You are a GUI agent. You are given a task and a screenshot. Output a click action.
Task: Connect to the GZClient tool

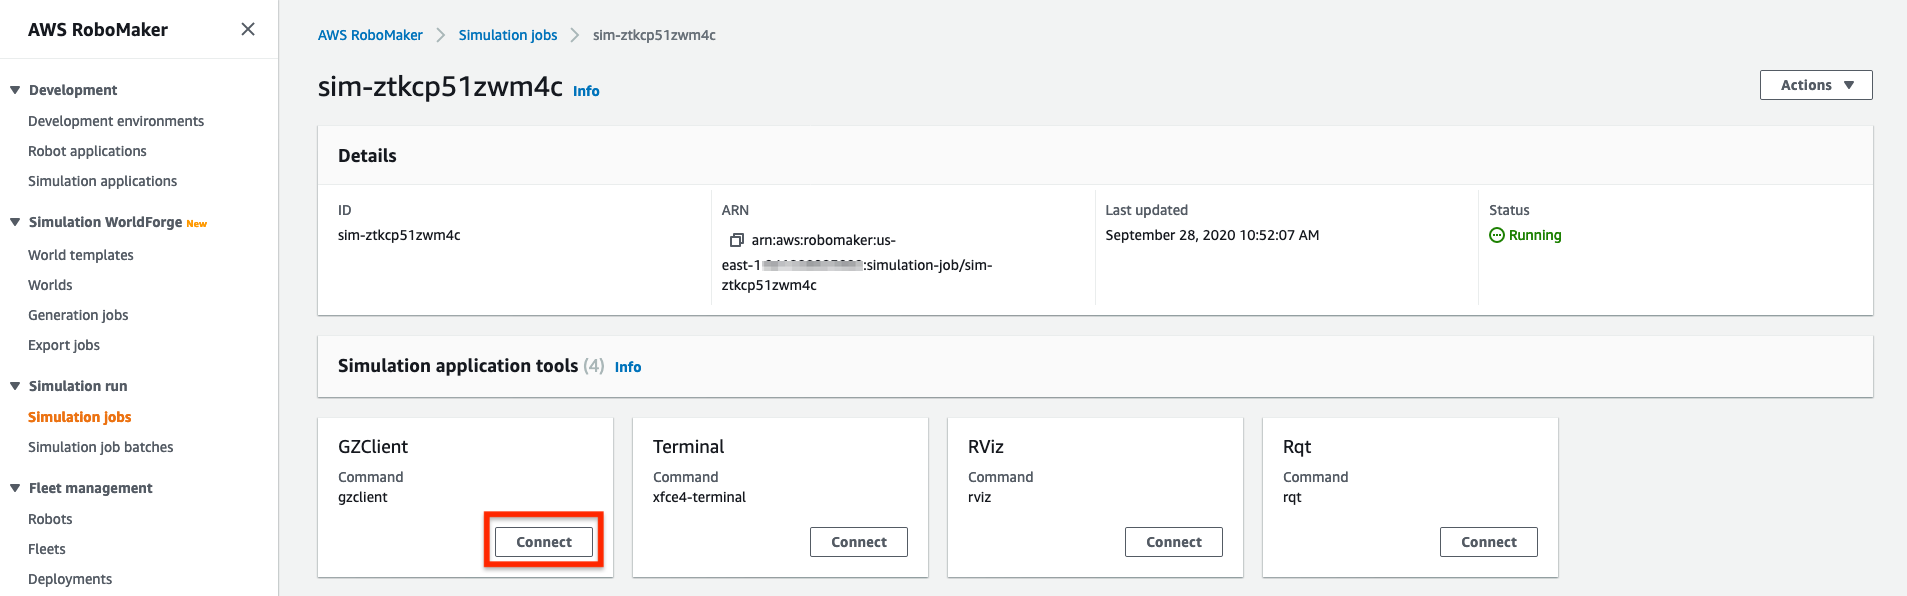coord(544,542)
